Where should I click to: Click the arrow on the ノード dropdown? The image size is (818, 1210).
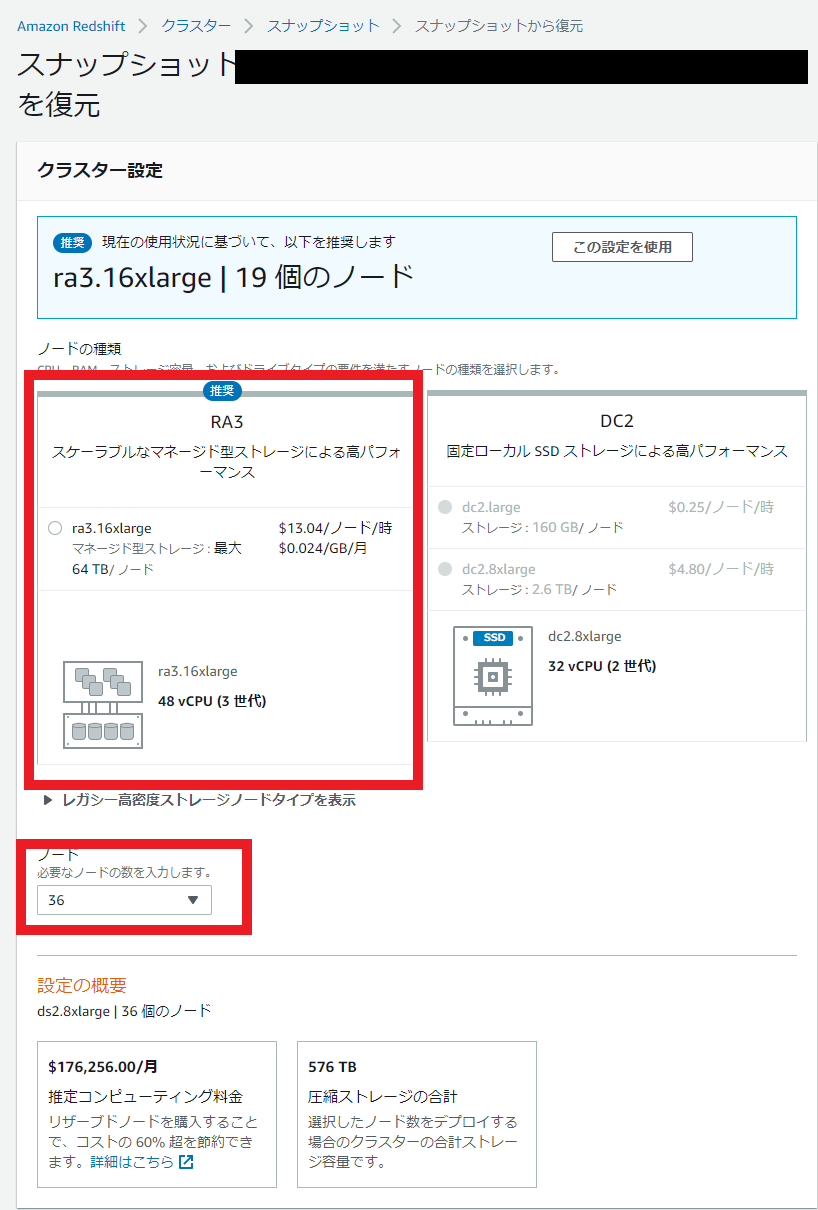[x=193, y=900]
